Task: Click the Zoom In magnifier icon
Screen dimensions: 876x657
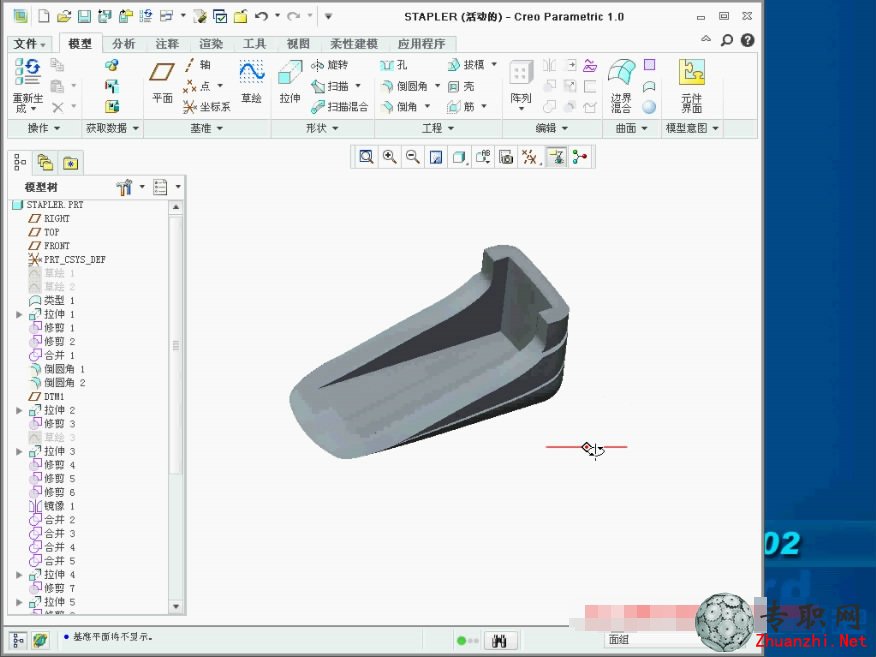Action: pos(389,158)
